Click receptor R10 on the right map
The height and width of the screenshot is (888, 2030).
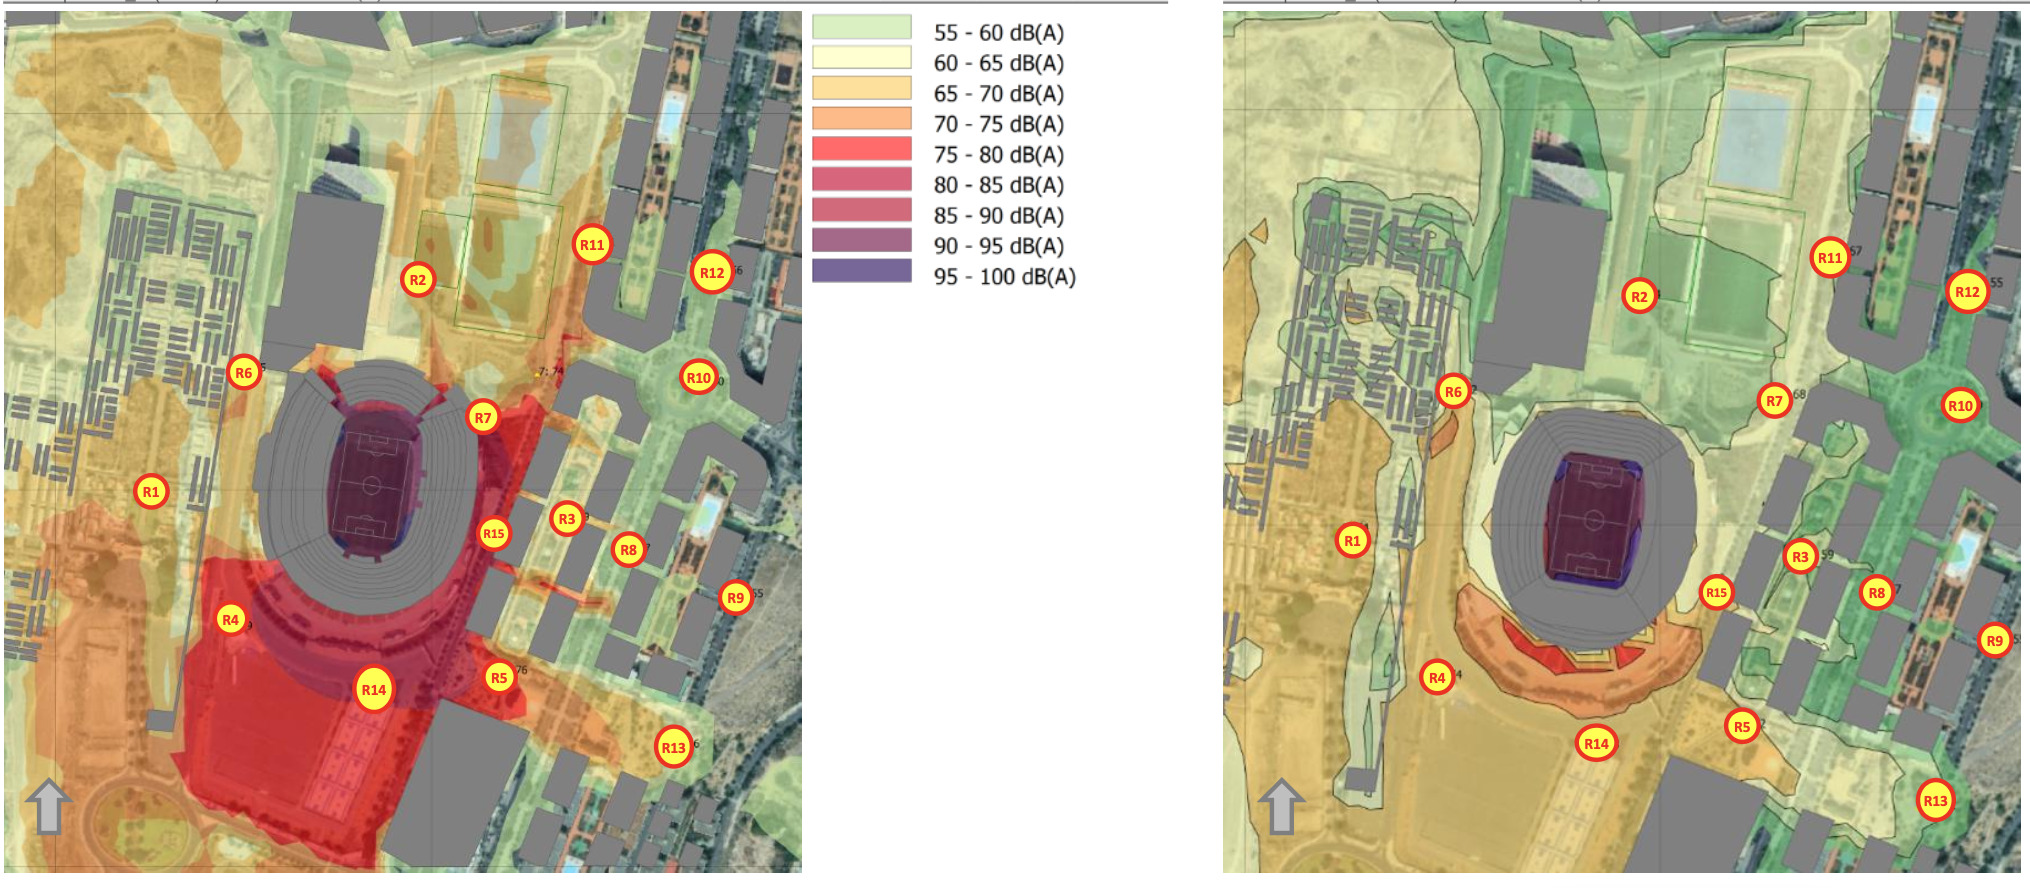[x=1960, y=405]
